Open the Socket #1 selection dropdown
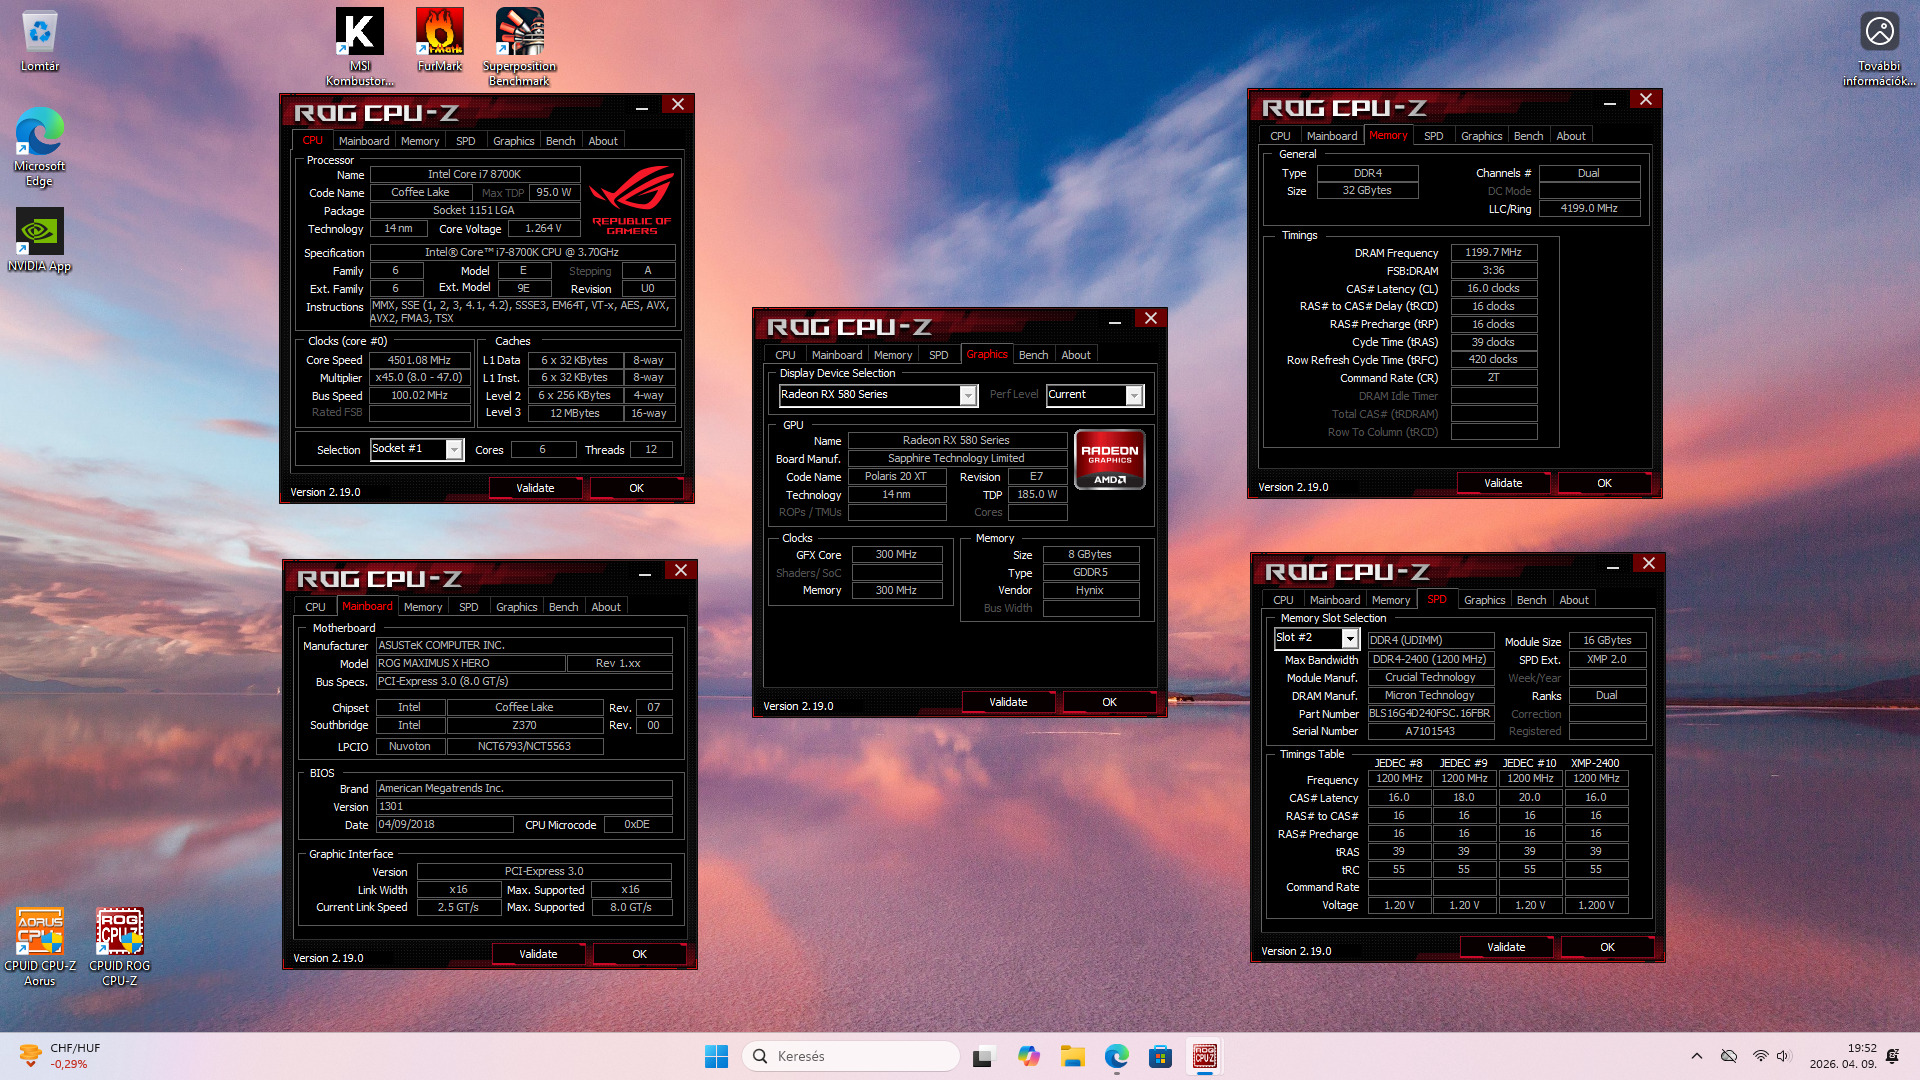This screenshot has height=1080, width=1920. click(454, 450)
